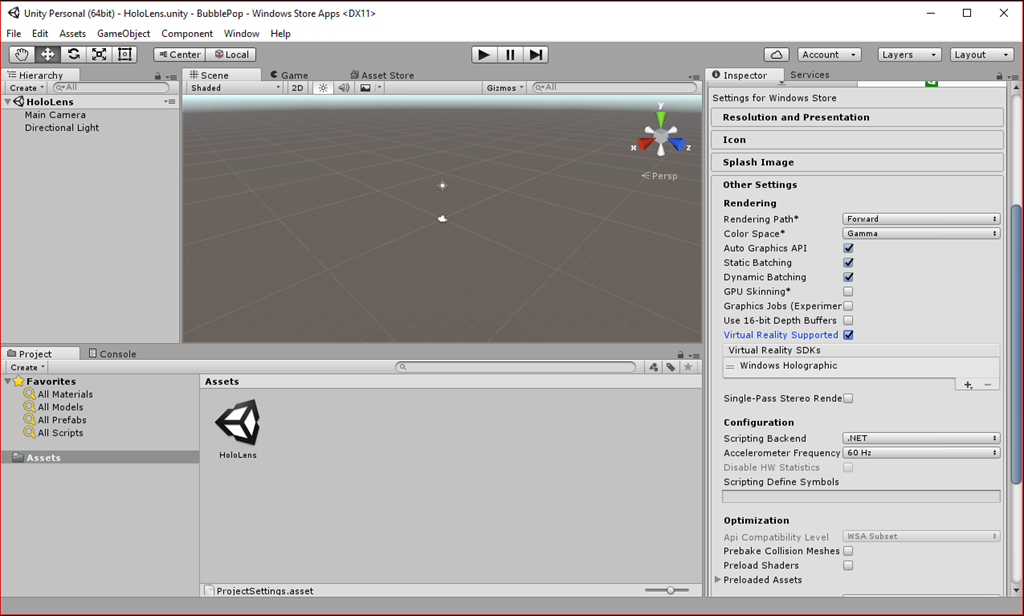The image size is (1024, 616).
Task: Open Project Create dropdown
Action: [27, 367]
